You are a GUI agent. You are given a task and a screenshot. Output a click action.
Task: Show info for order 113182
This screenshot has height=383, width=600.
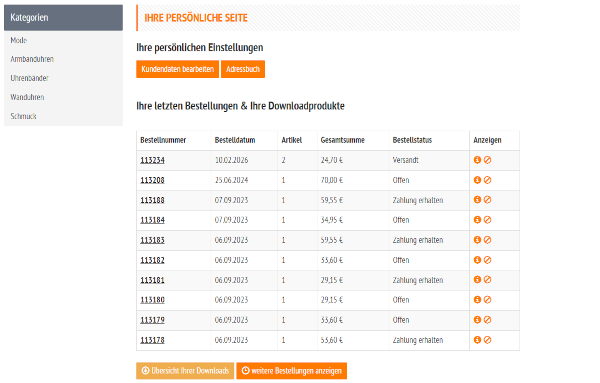477,260
